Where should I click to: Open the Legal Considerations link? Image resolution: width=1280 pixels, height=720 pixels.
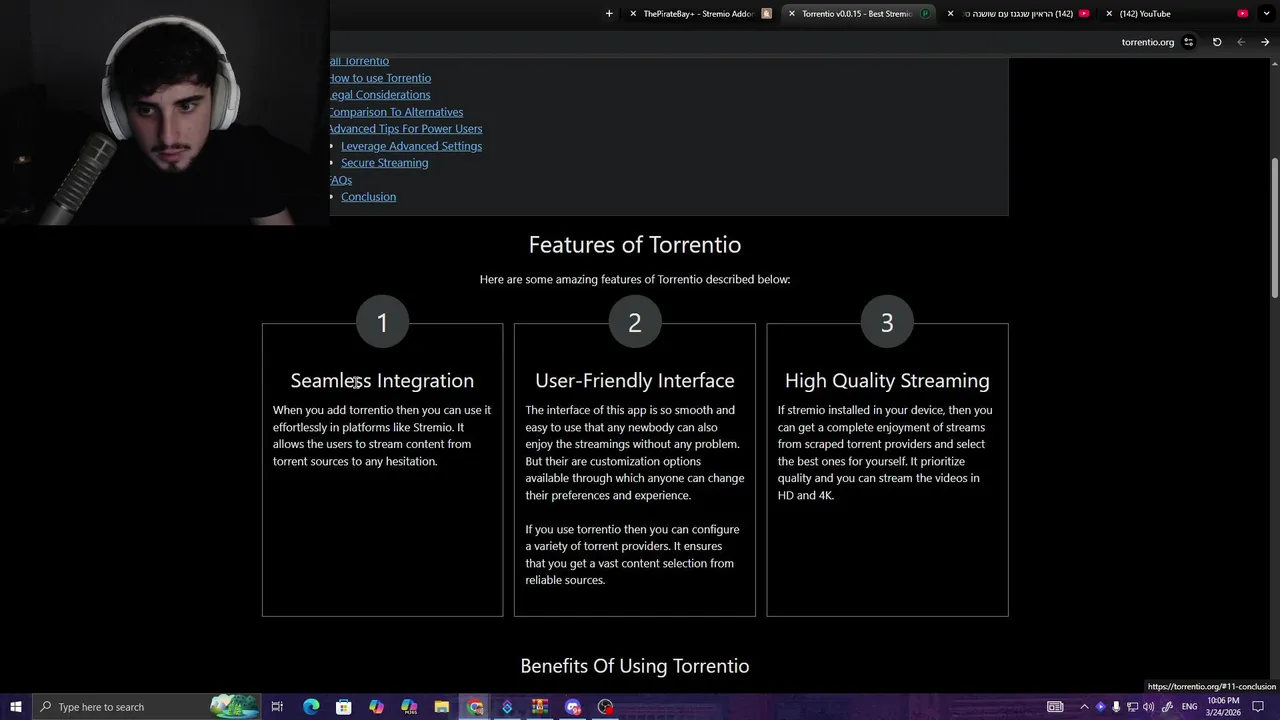click(380, 95)
